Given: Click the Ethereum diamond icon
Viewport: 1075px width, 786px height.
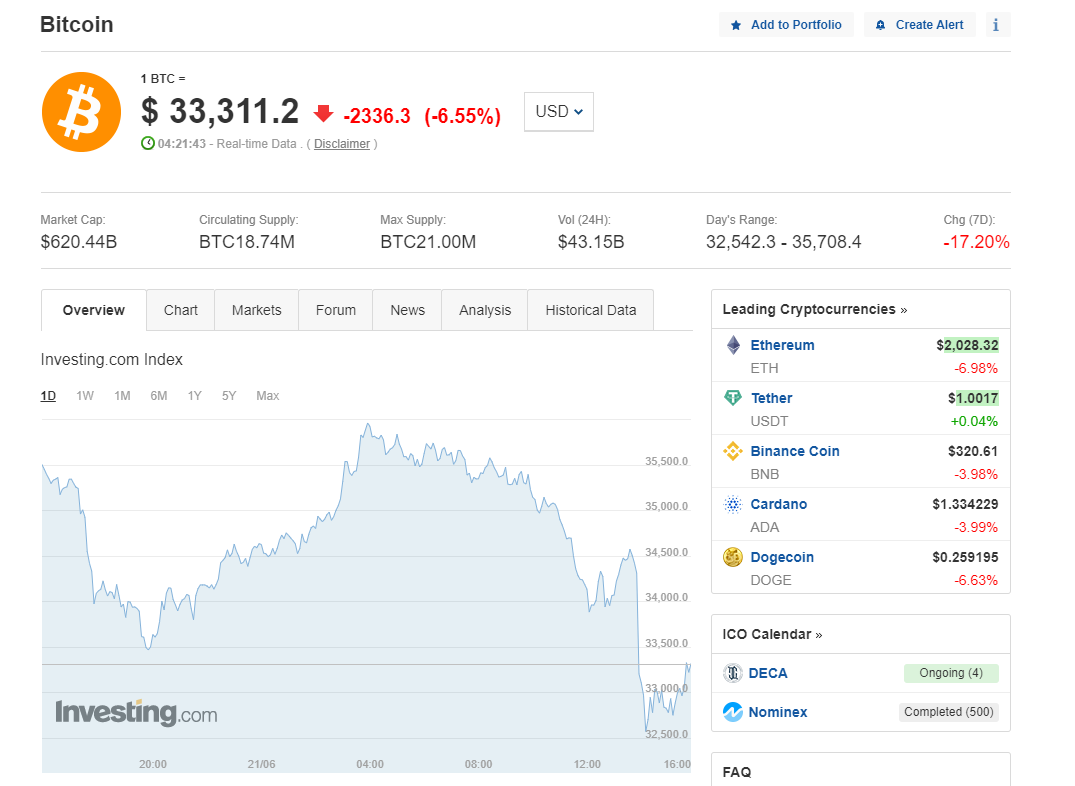Looking at the screenshot, I should coord(733,345).
